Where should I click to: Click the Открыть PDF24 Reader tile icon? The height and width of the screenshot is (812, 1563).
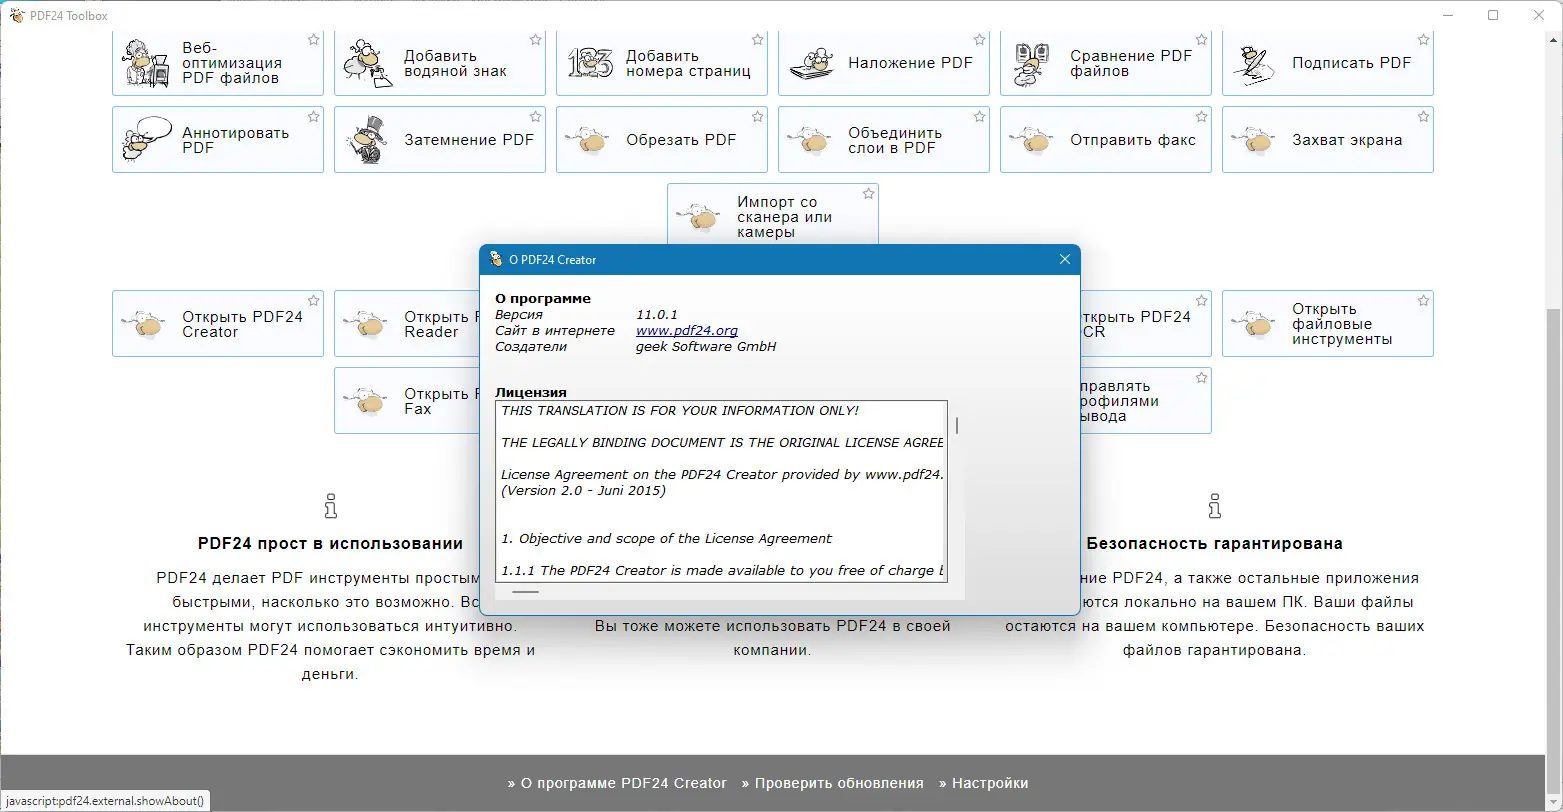(x=366, y=324)
